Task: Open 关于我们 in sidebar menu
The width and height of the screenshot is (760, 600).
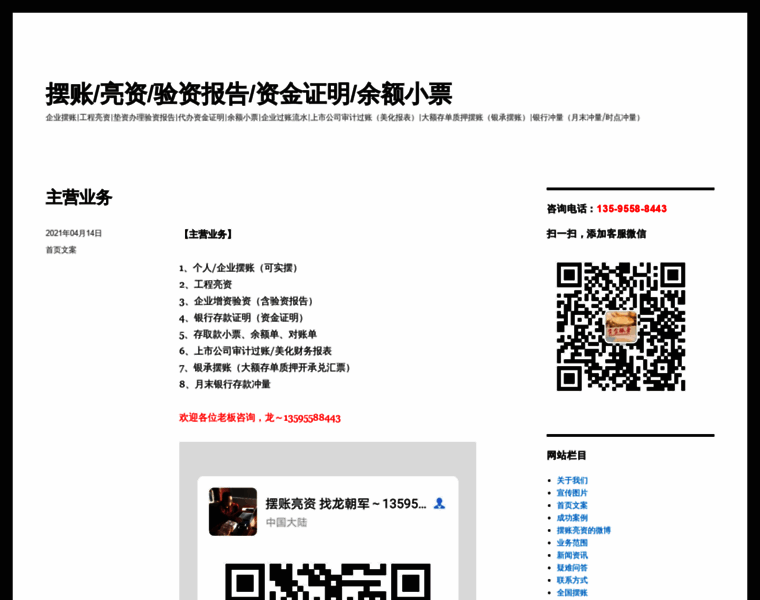Action: tap(572, 480)
